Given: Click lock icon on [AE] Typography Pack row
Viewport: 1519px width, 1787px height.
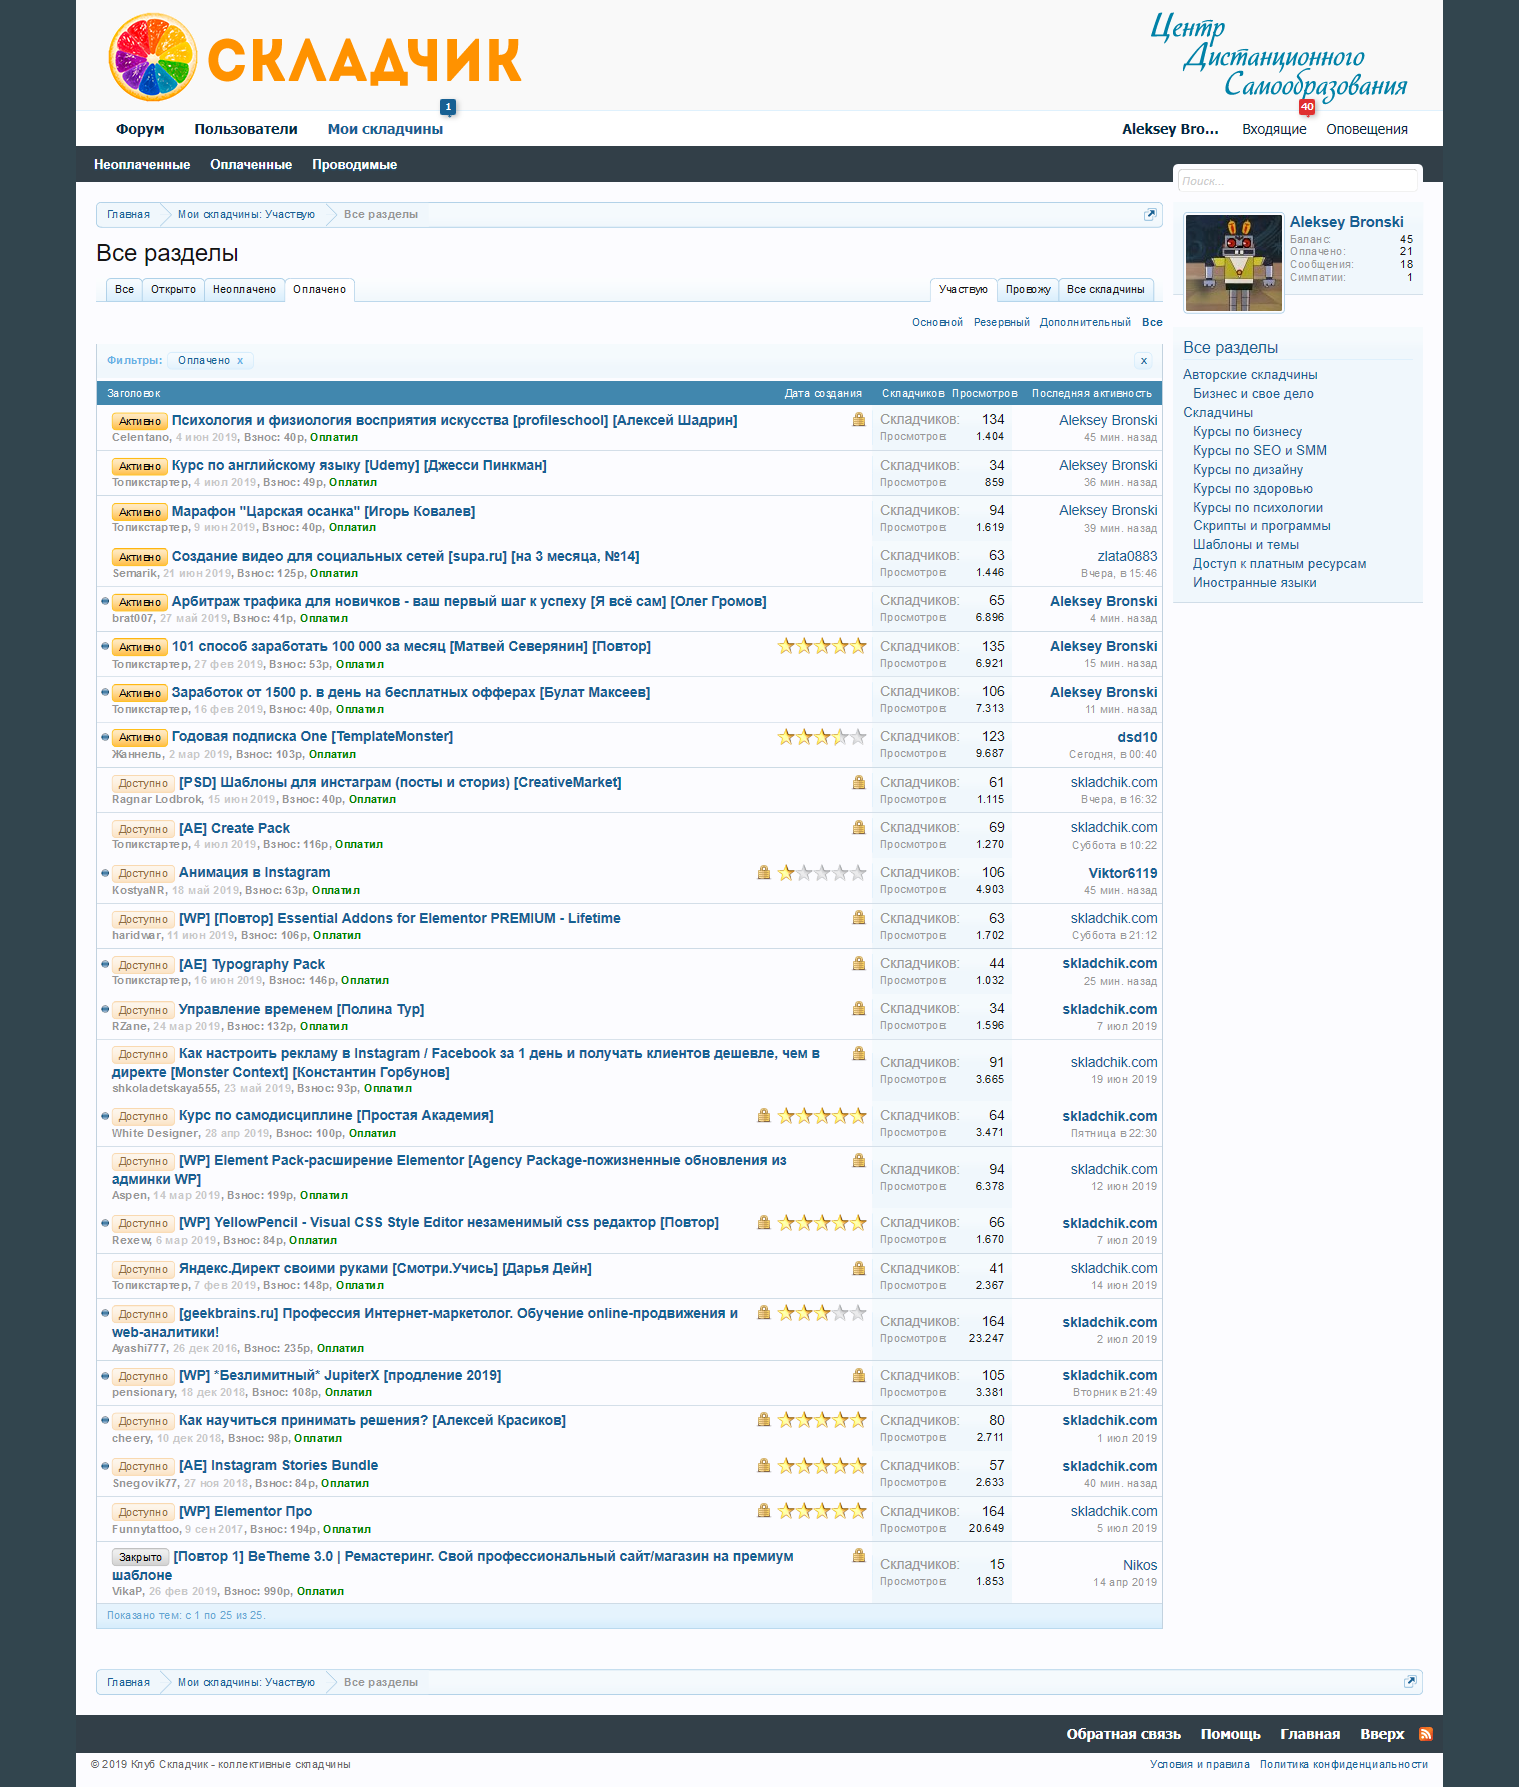Looking at the screenshot, I should point(859,964).
